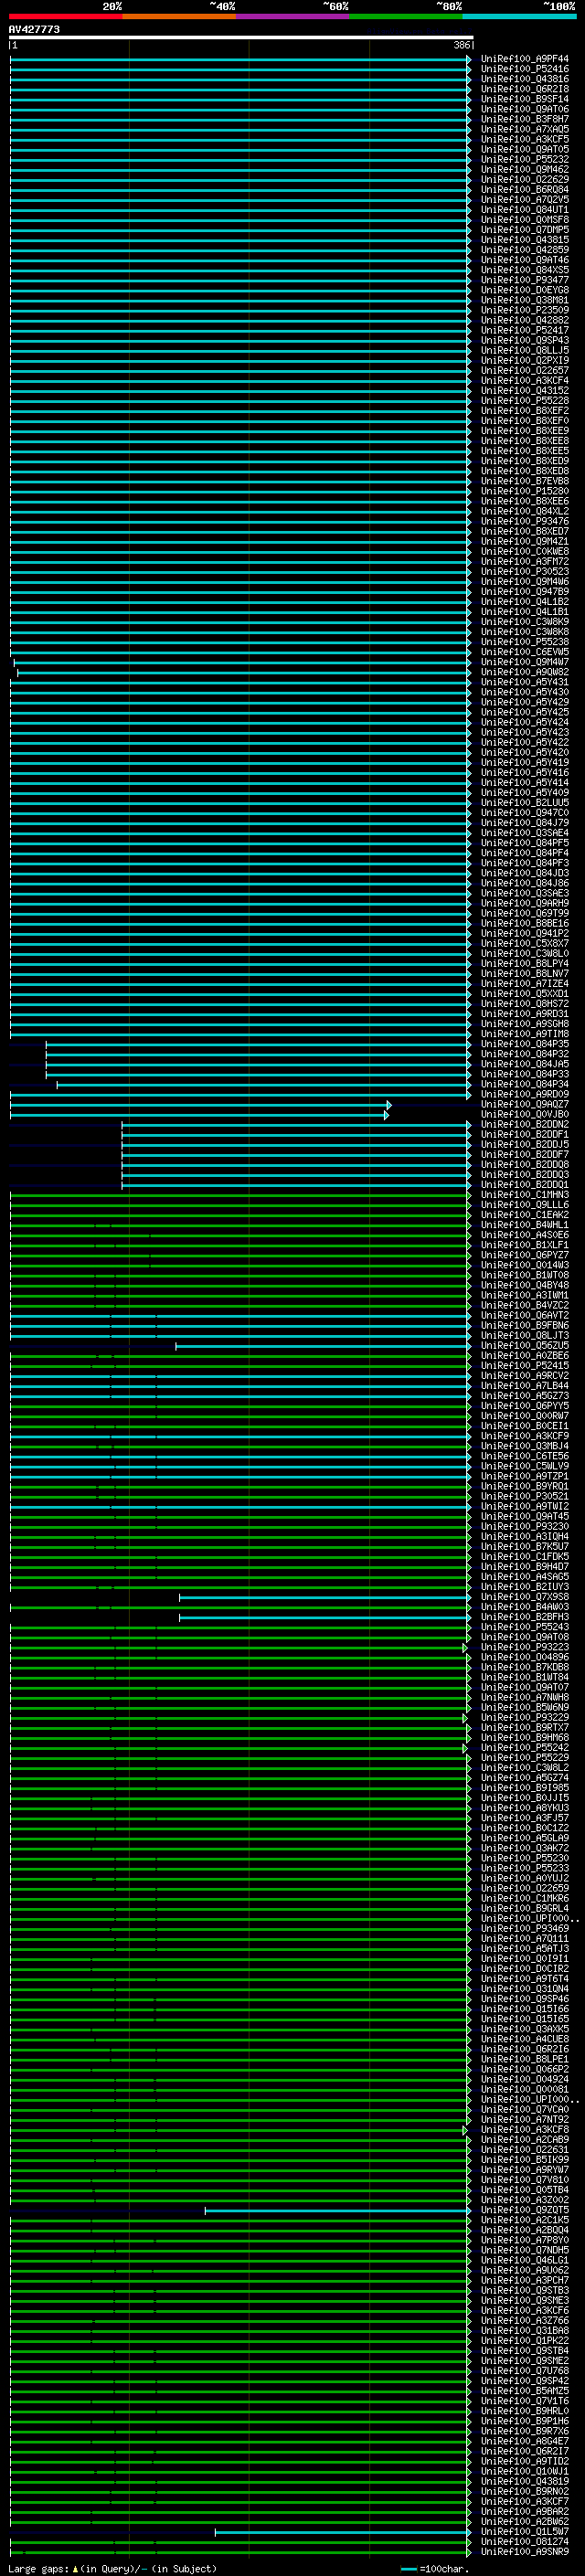Select hit label UniRef100_B2DDJ5
Viewport: 585px width, 2576px height.
[x=525, y=1145]
